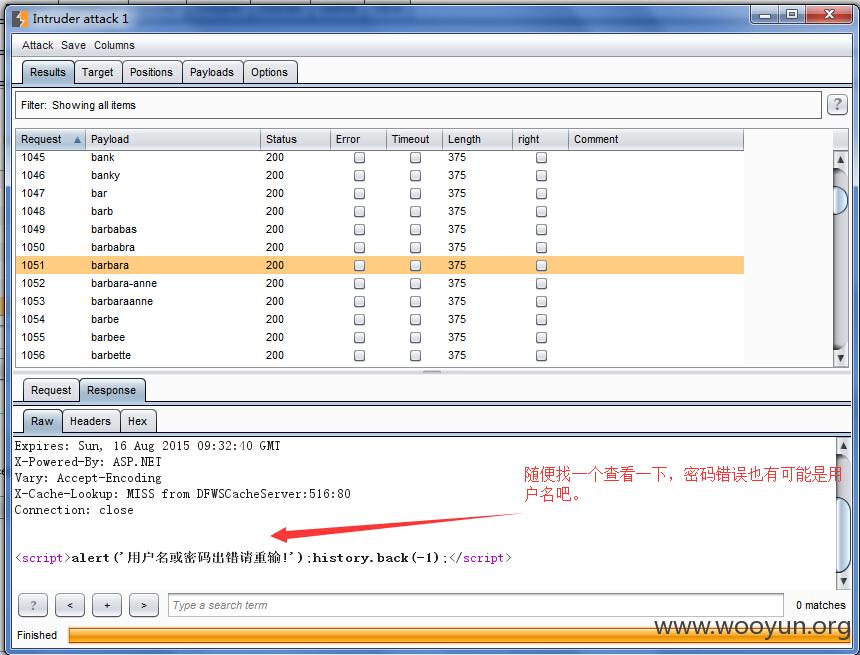Click the Comment column header

click(656, 139)
